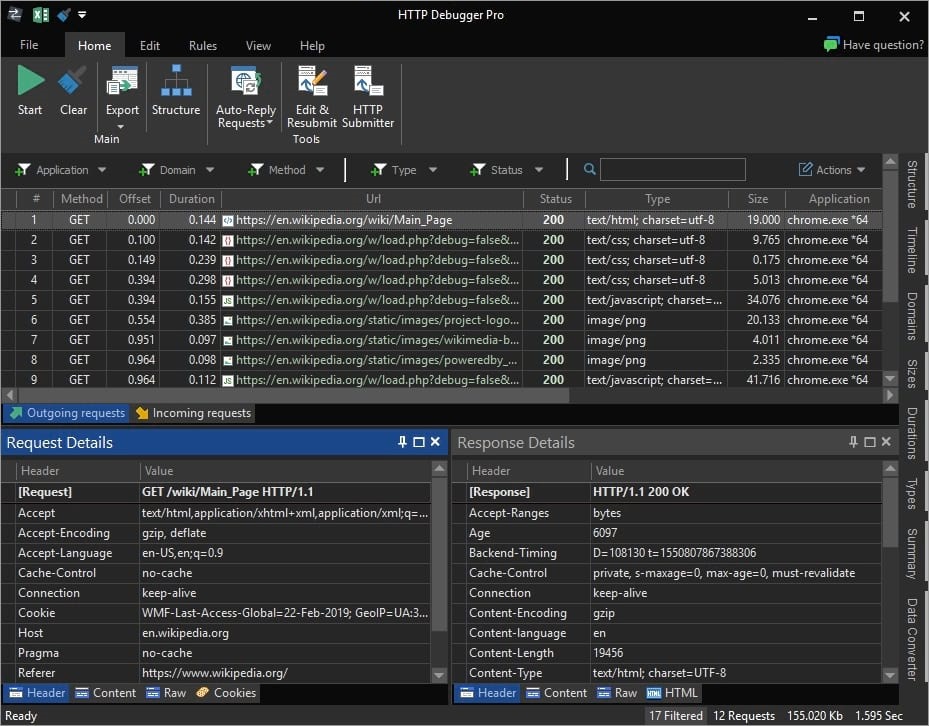The height and width of the screenshot is (726, 929).
Task: Pin the Request Details panel
Action: (x=402, y=442)
